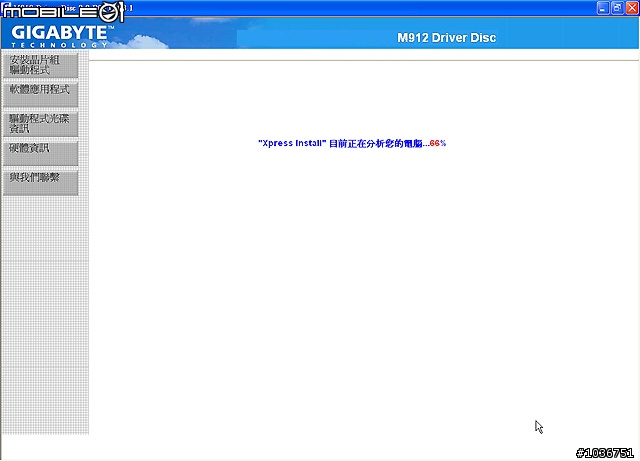Close the M912 Driver Disc window

632,8
